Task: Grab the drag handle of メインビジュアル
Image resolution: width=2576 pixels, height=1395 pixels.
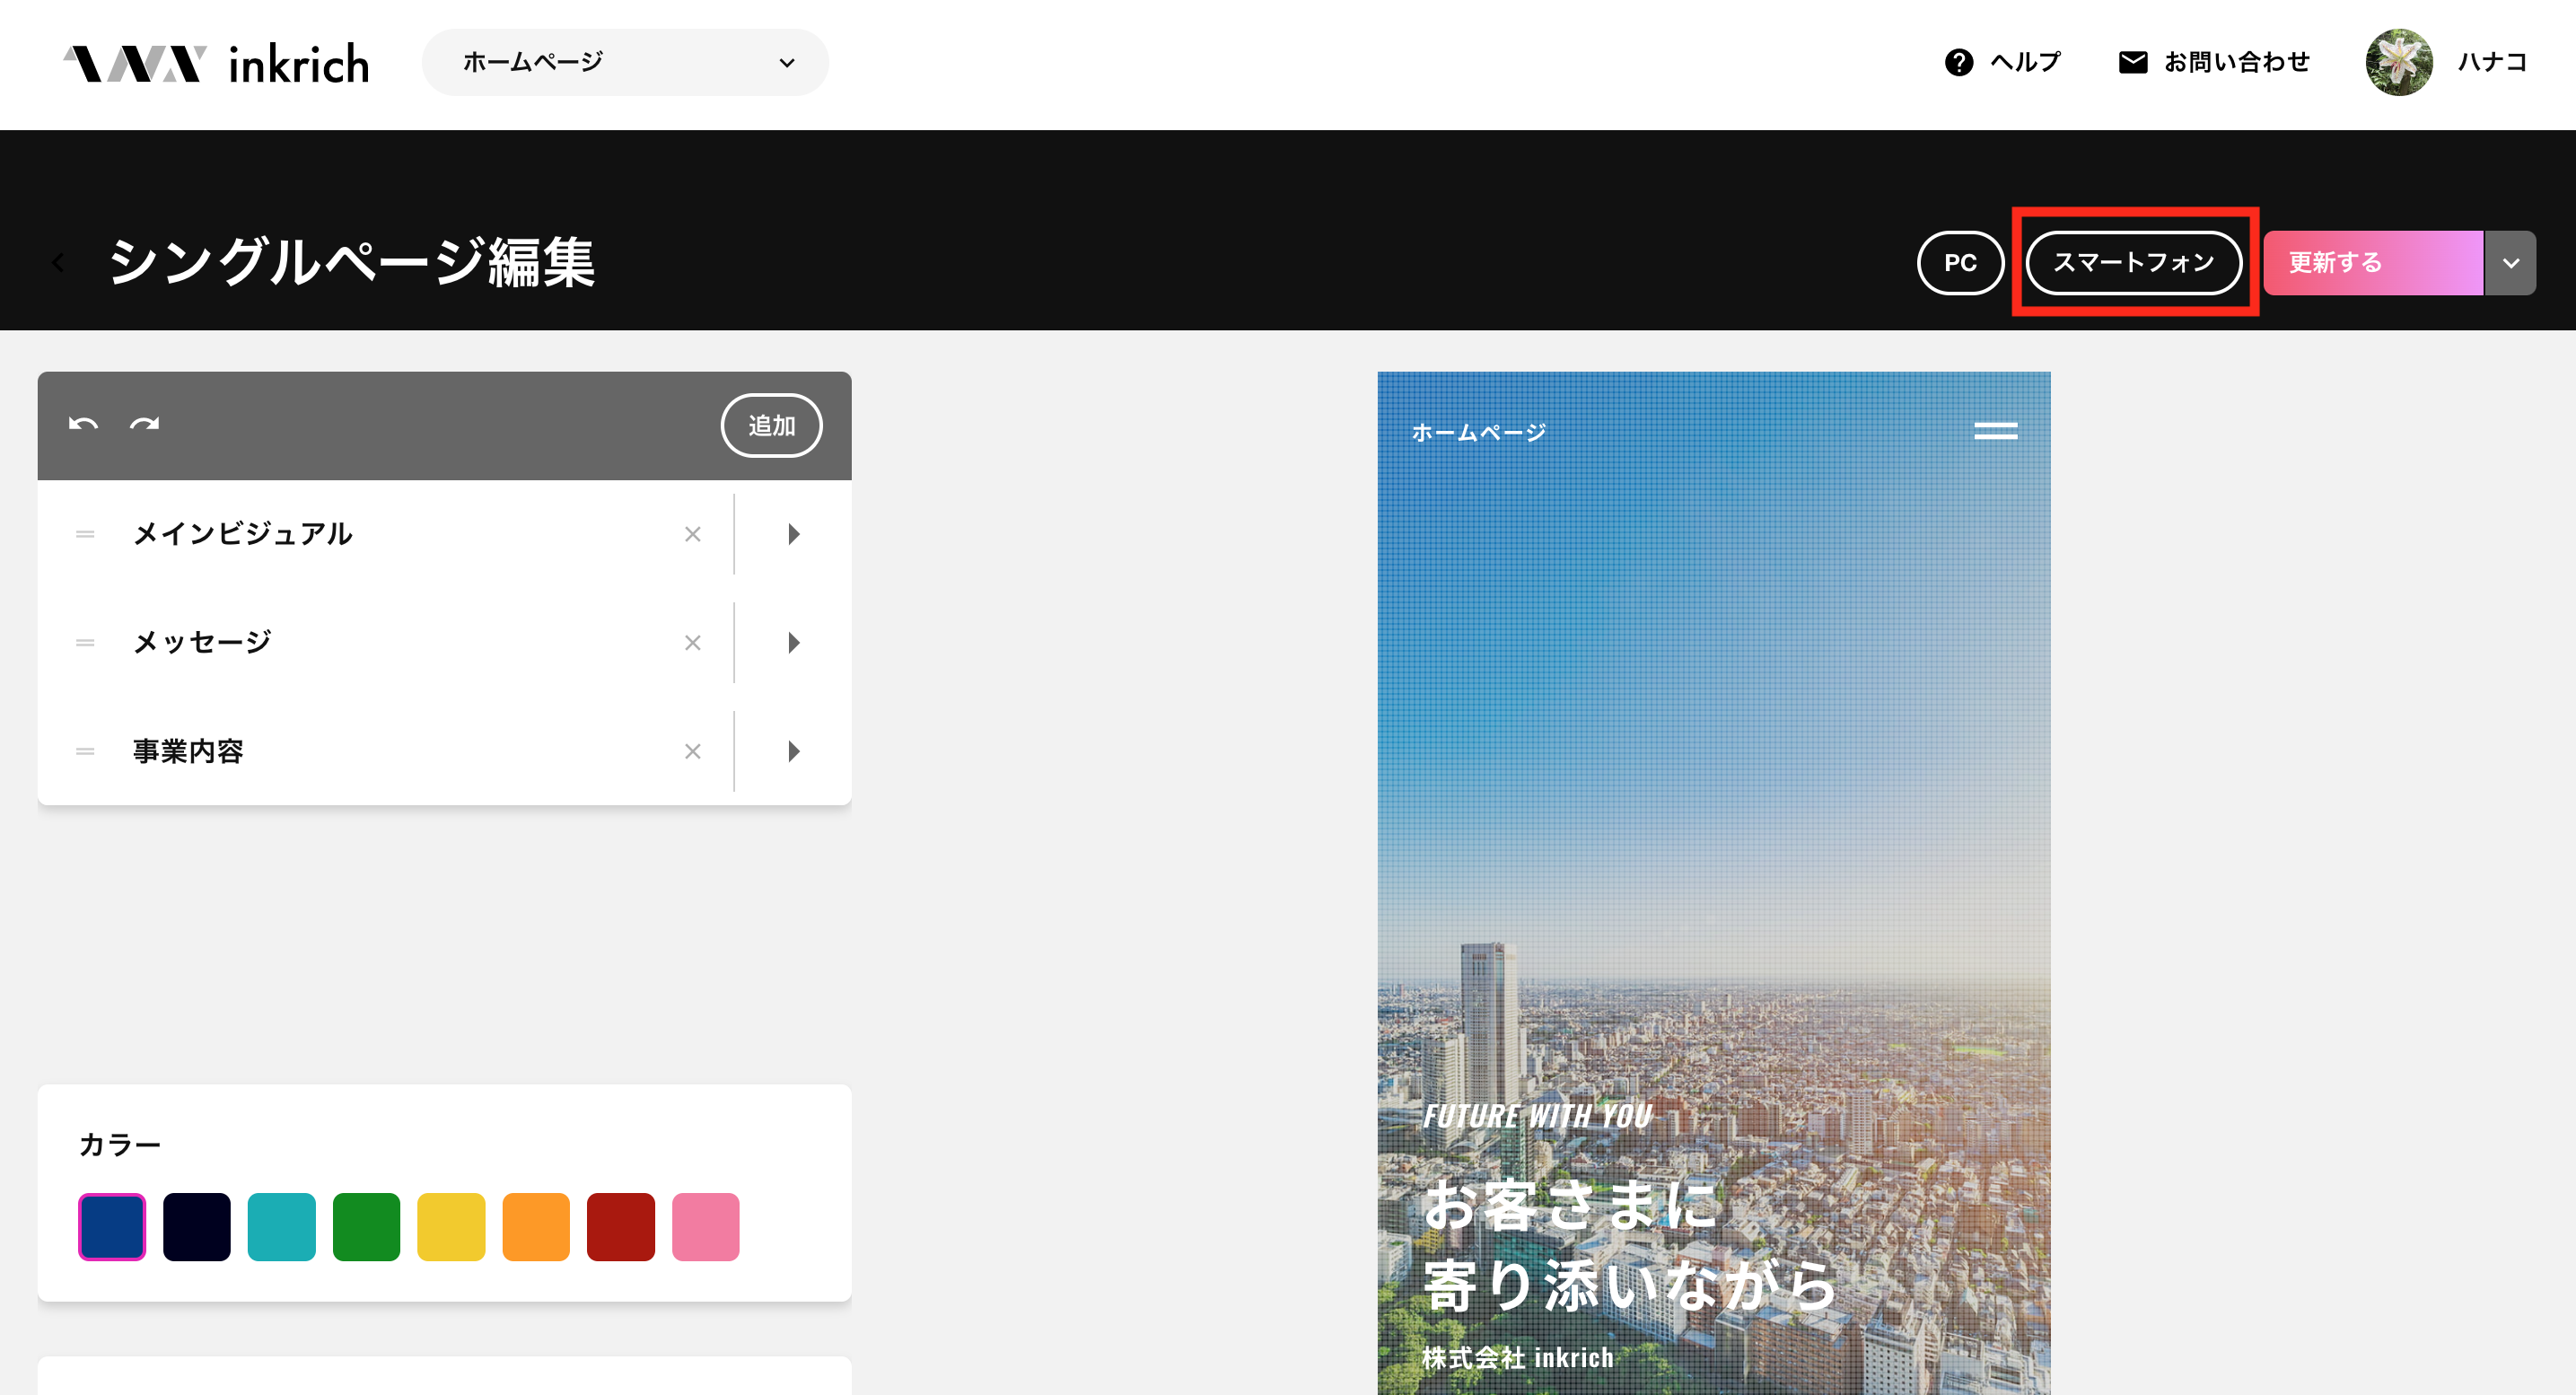Action: tap(85, 534)
